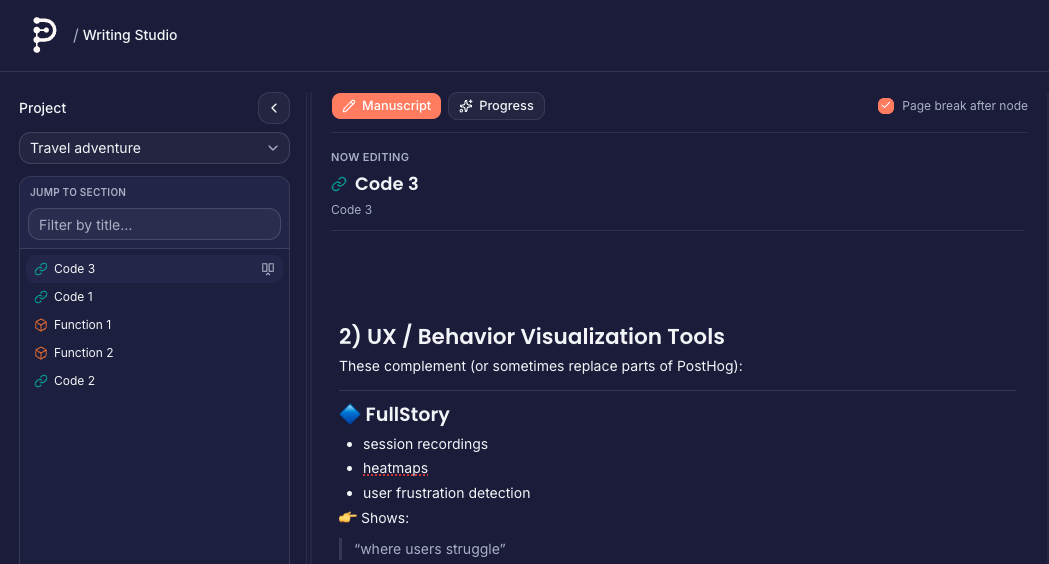
Task: Click the link icon beside Code 2
Action: (x=41, y=381)
